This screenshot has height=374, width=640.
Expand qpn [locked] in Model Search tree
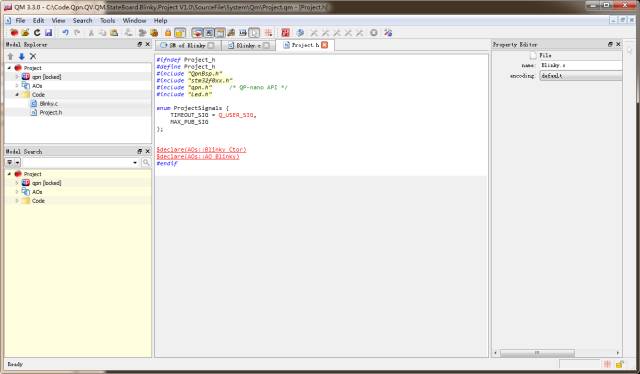click(17, 183)
